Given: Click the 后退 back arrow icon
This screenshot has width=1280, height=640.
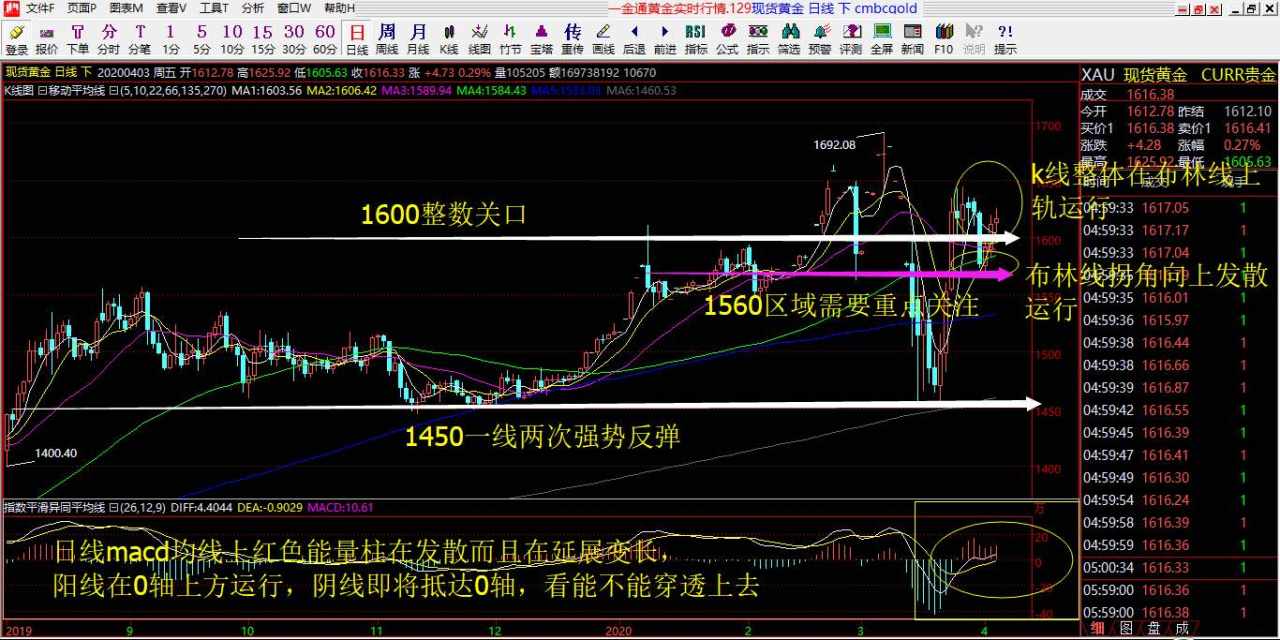Looking at the screenshot, I should [x=634, y=39].
